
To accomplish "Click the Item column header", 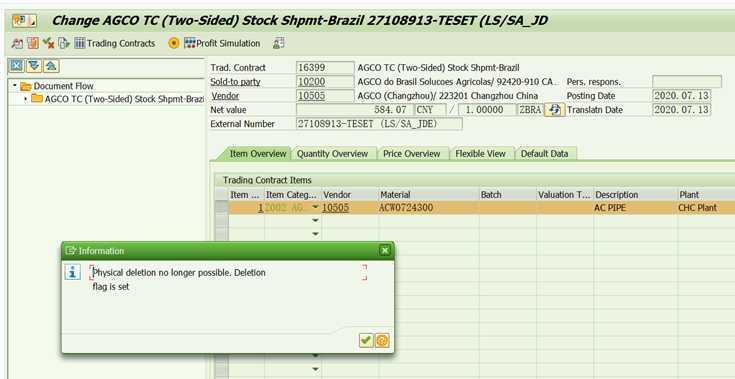I will [x=247, y=194].
